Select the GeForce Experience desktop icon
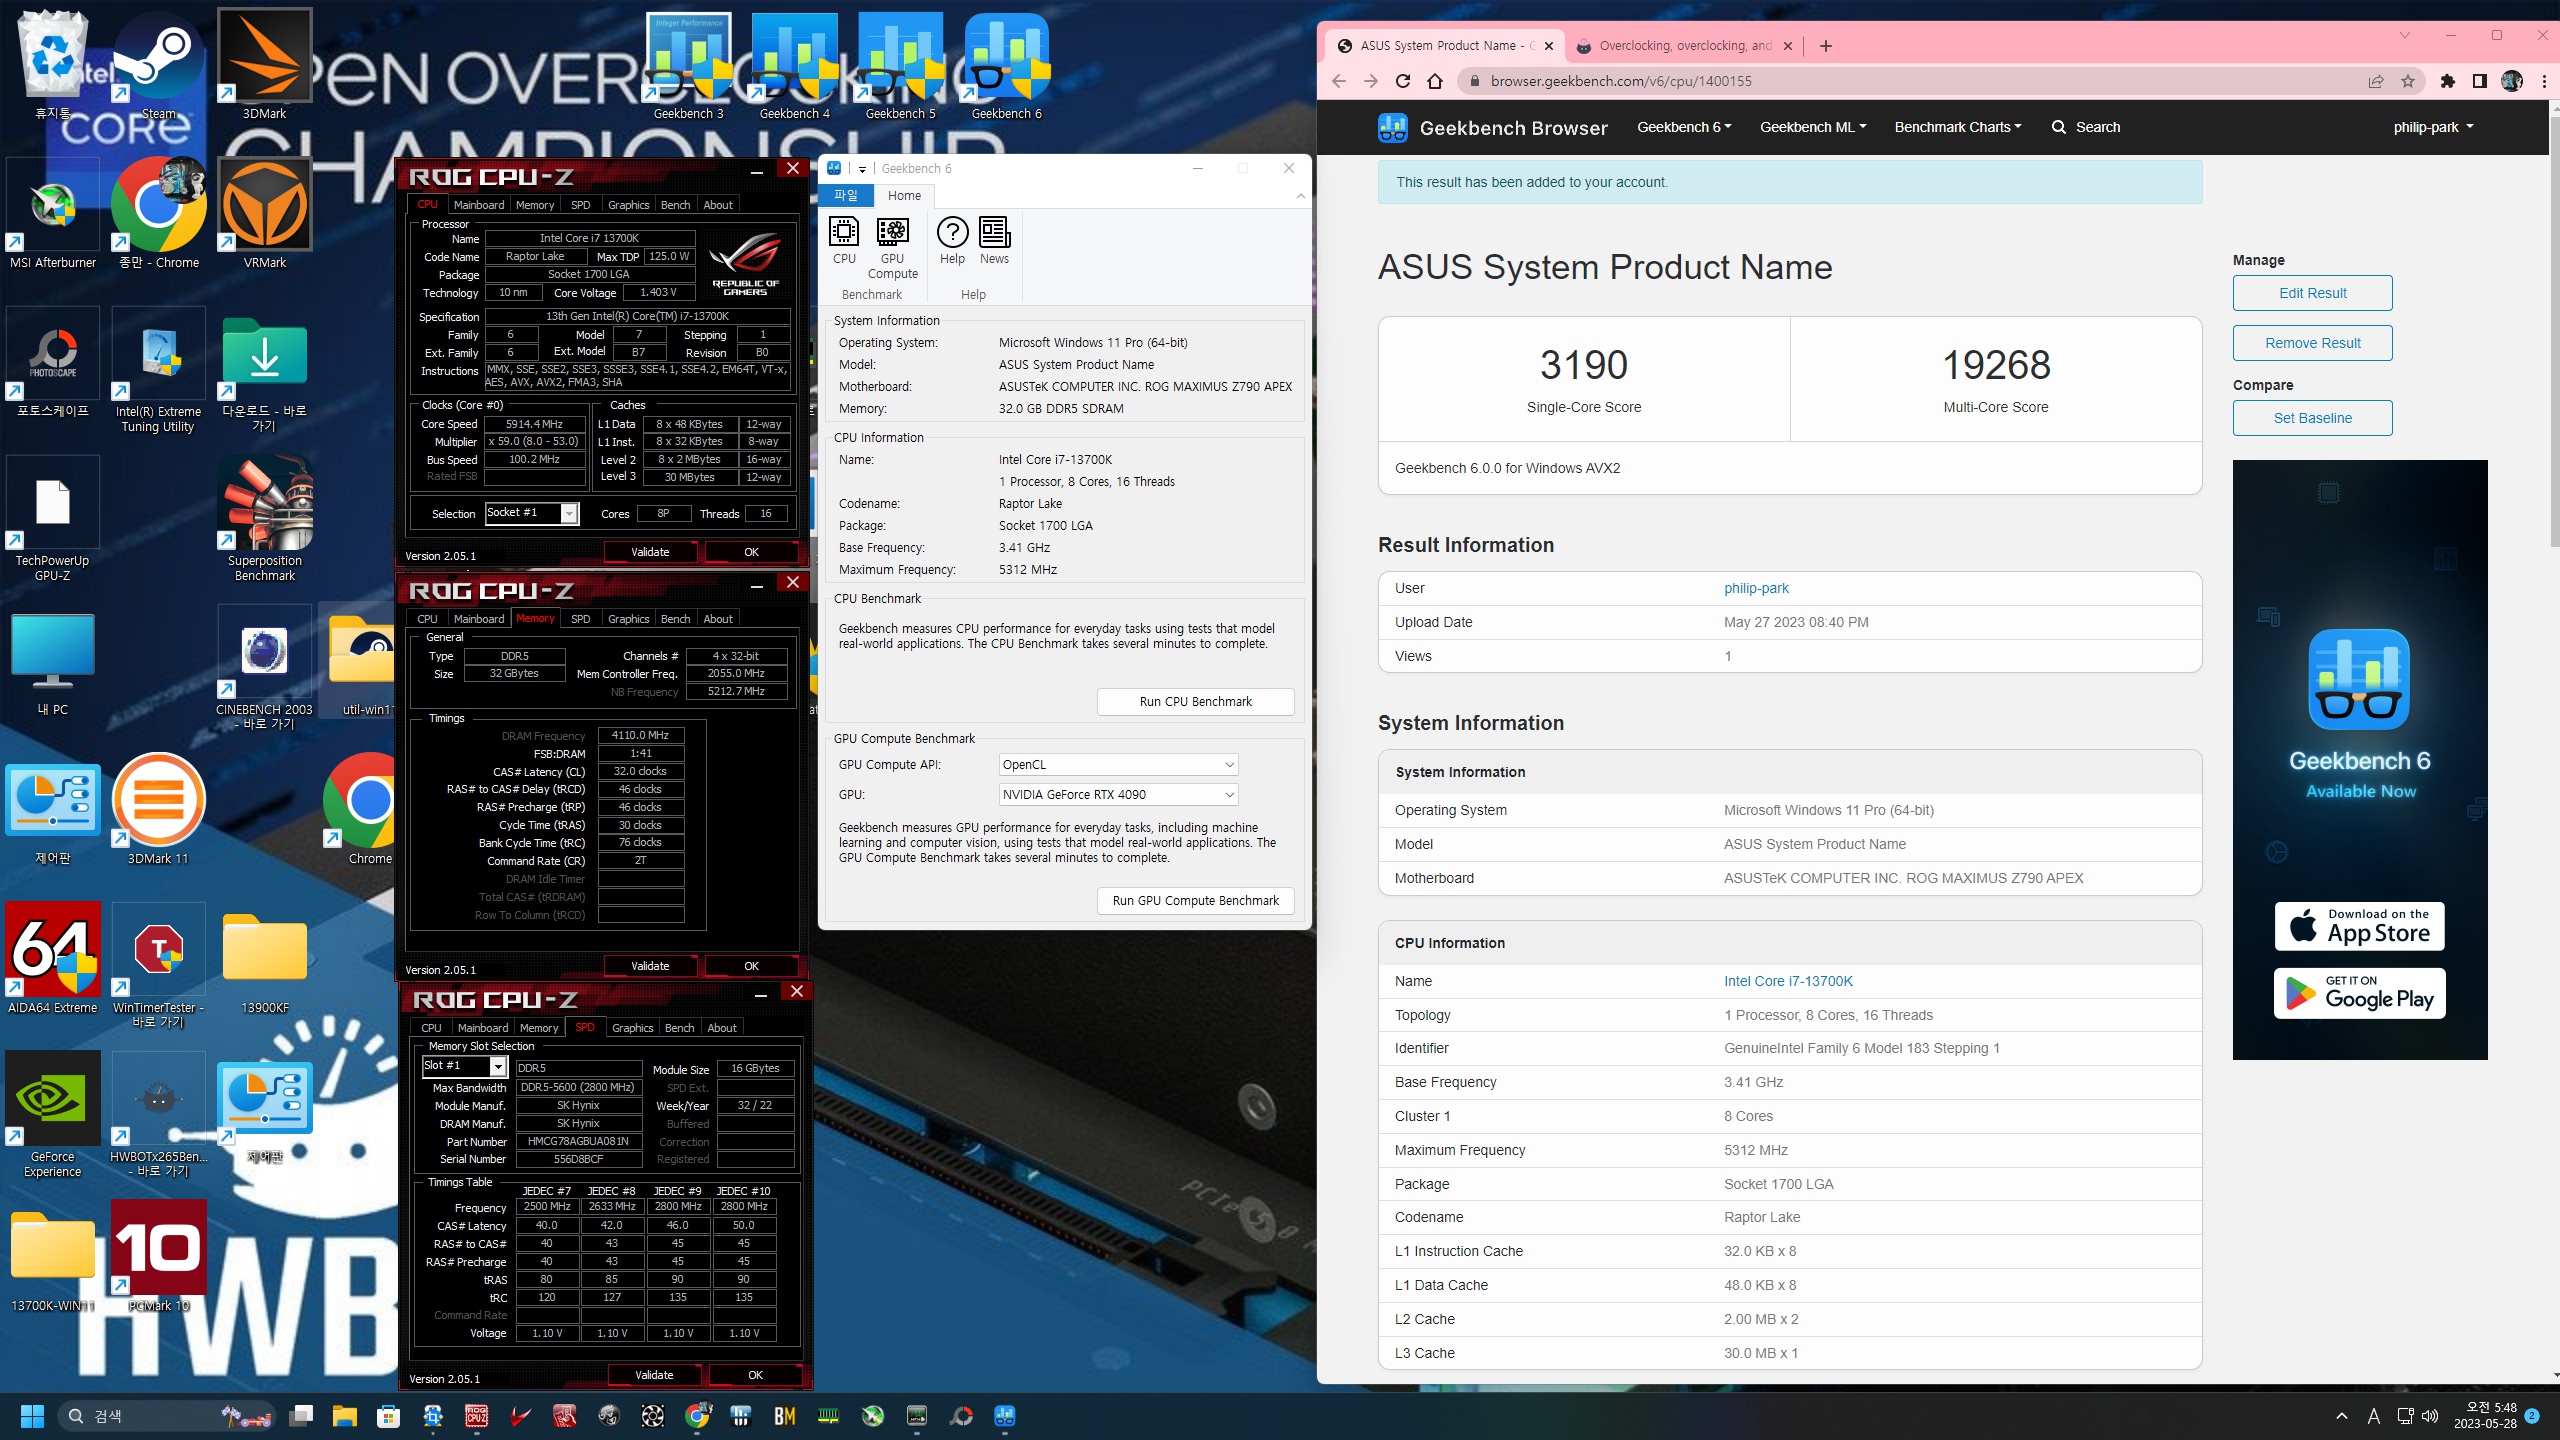 tap(53, 1116)
